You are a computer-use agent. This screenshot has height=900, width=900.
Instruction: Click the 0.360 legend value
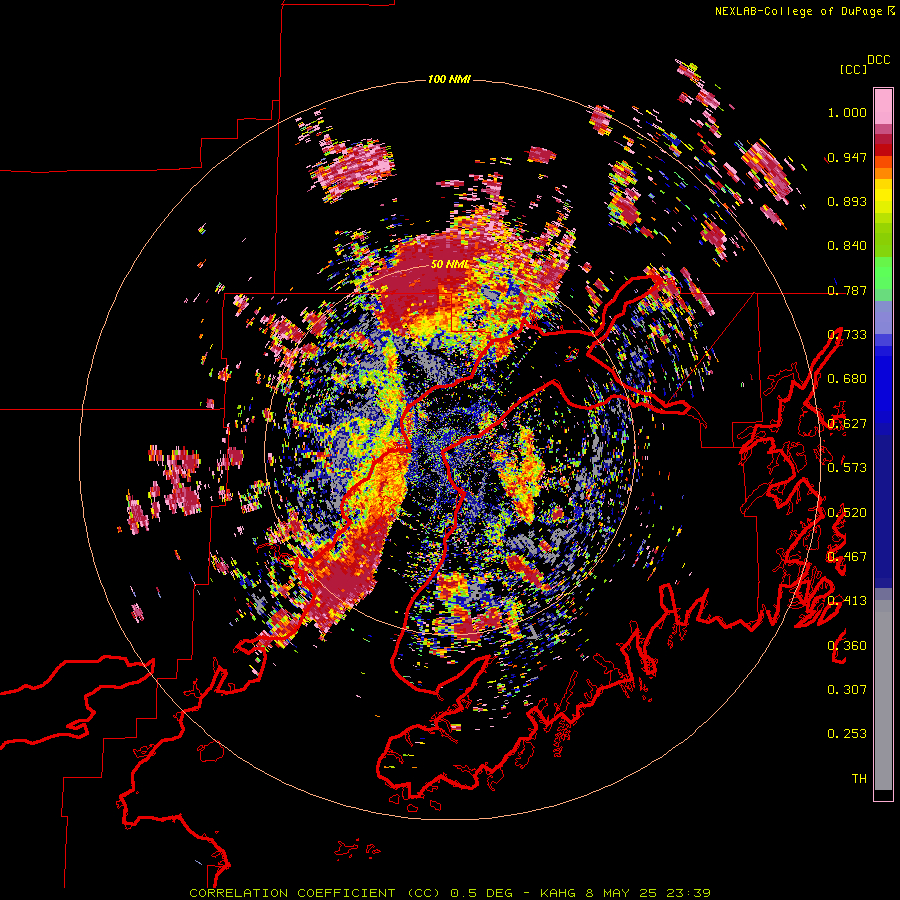(847, 645)
